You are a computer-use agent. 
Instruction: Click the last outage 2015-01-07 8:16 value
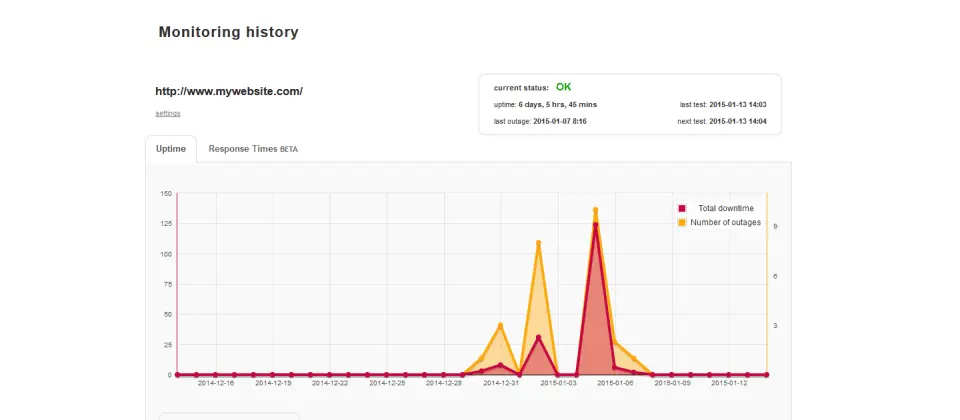(560, 121)
